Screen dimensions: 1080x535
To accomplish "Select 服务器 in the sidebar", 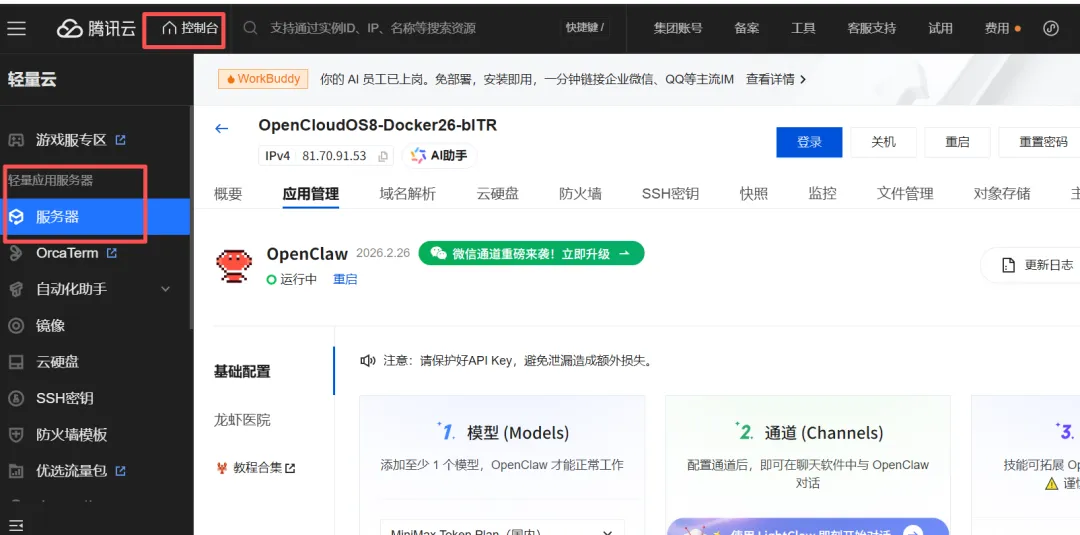I will click(x=95, y=217).
